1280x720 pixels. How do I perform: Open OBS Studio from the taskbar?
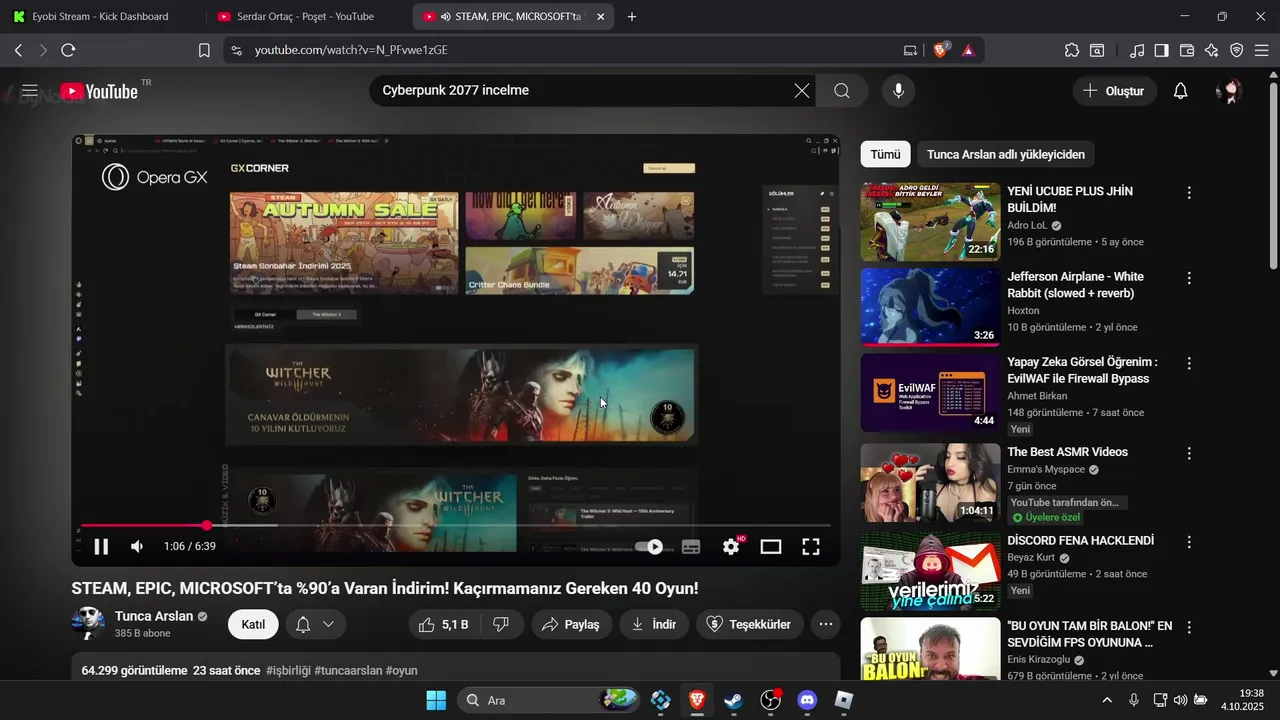[x=770, y=700]
